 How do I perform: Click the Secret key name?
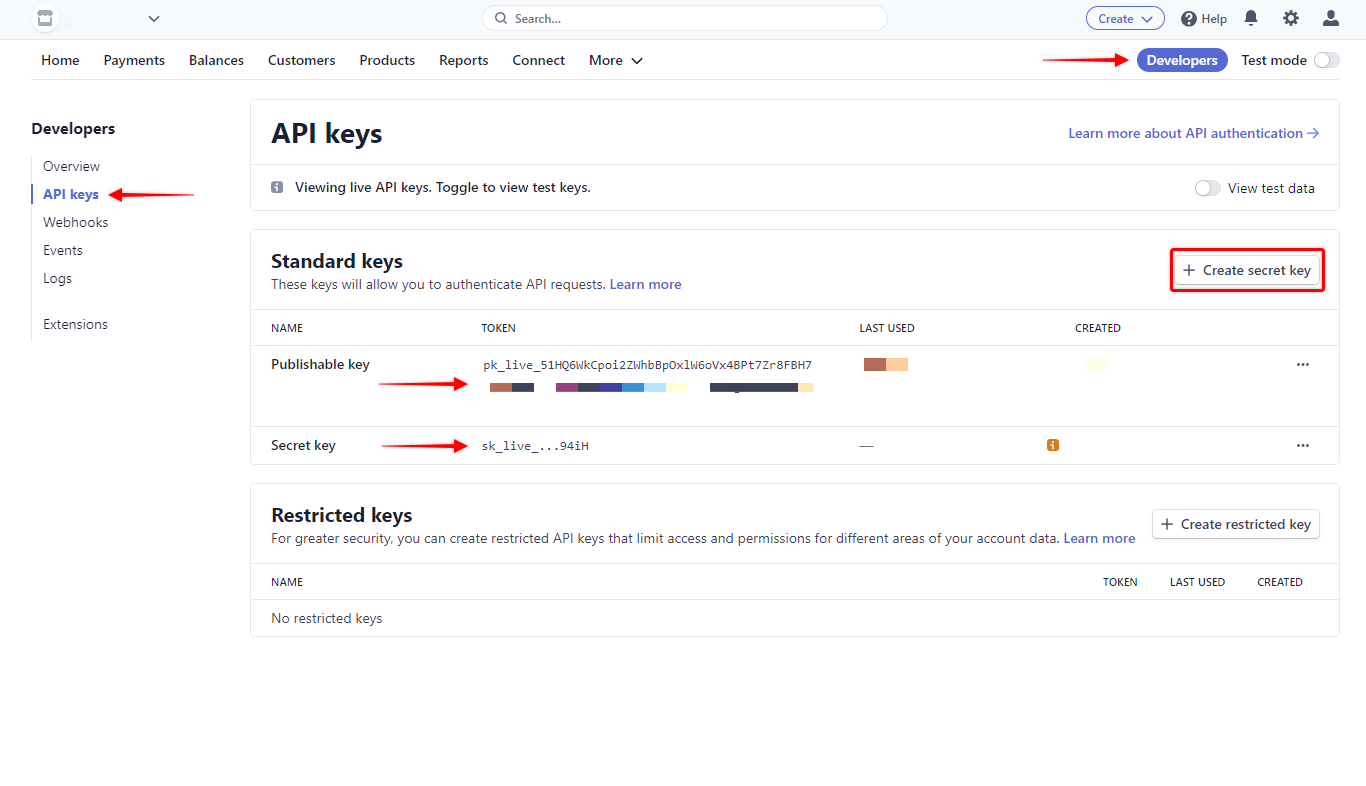pos(303,445)
